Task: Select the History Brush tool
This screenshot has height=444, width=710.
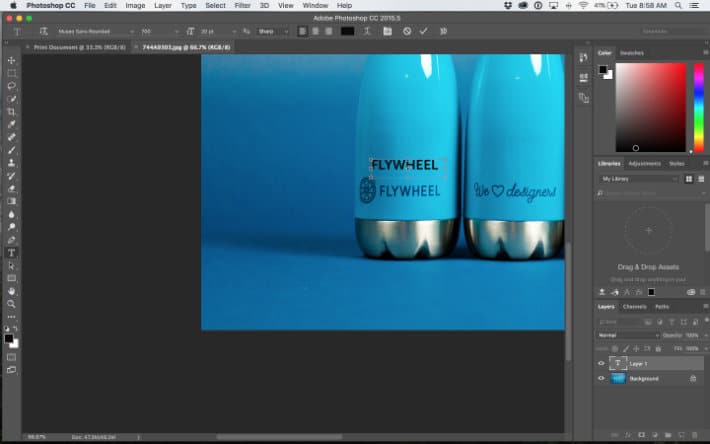Action: coord(12,176)
